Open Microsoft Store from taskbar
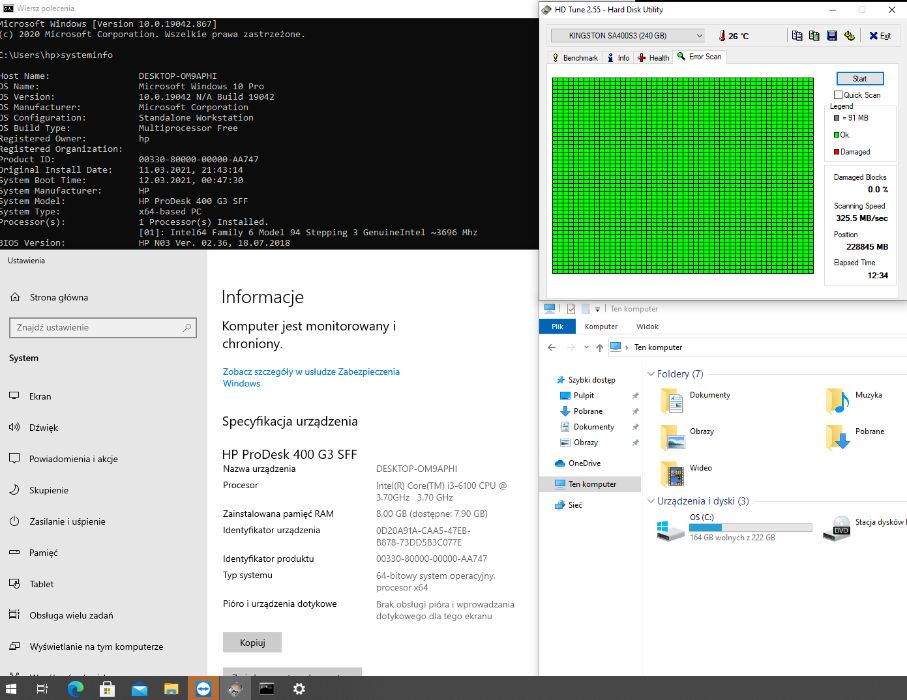The height and width of the screenshot is (700, 907). tap(108, 688)
